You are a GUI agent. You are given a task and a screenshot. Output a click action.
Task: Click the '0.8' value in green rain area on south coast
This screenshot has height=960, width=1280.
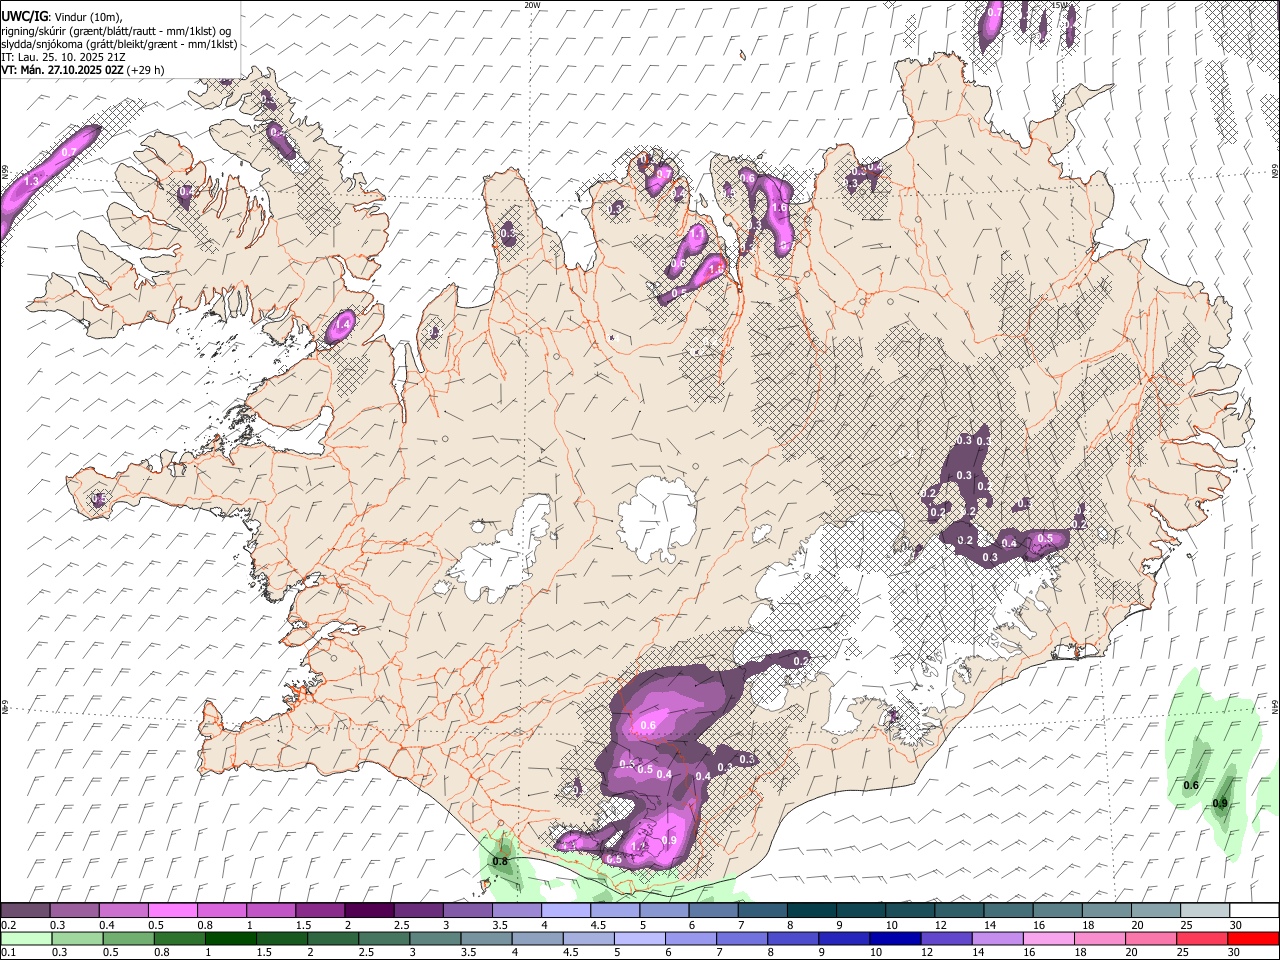tap(501, 861)
